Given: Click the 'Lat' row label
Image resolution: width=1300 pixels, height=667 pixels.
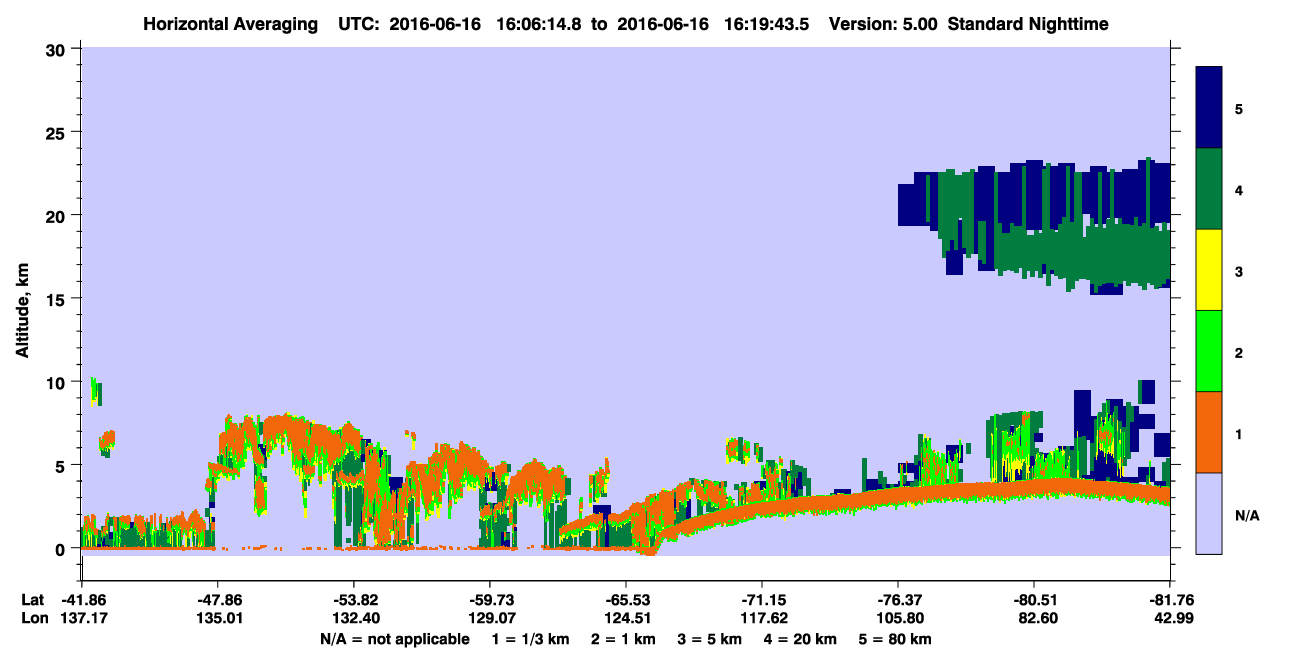Looking at the screenshot, I should [x=32, y=600].
